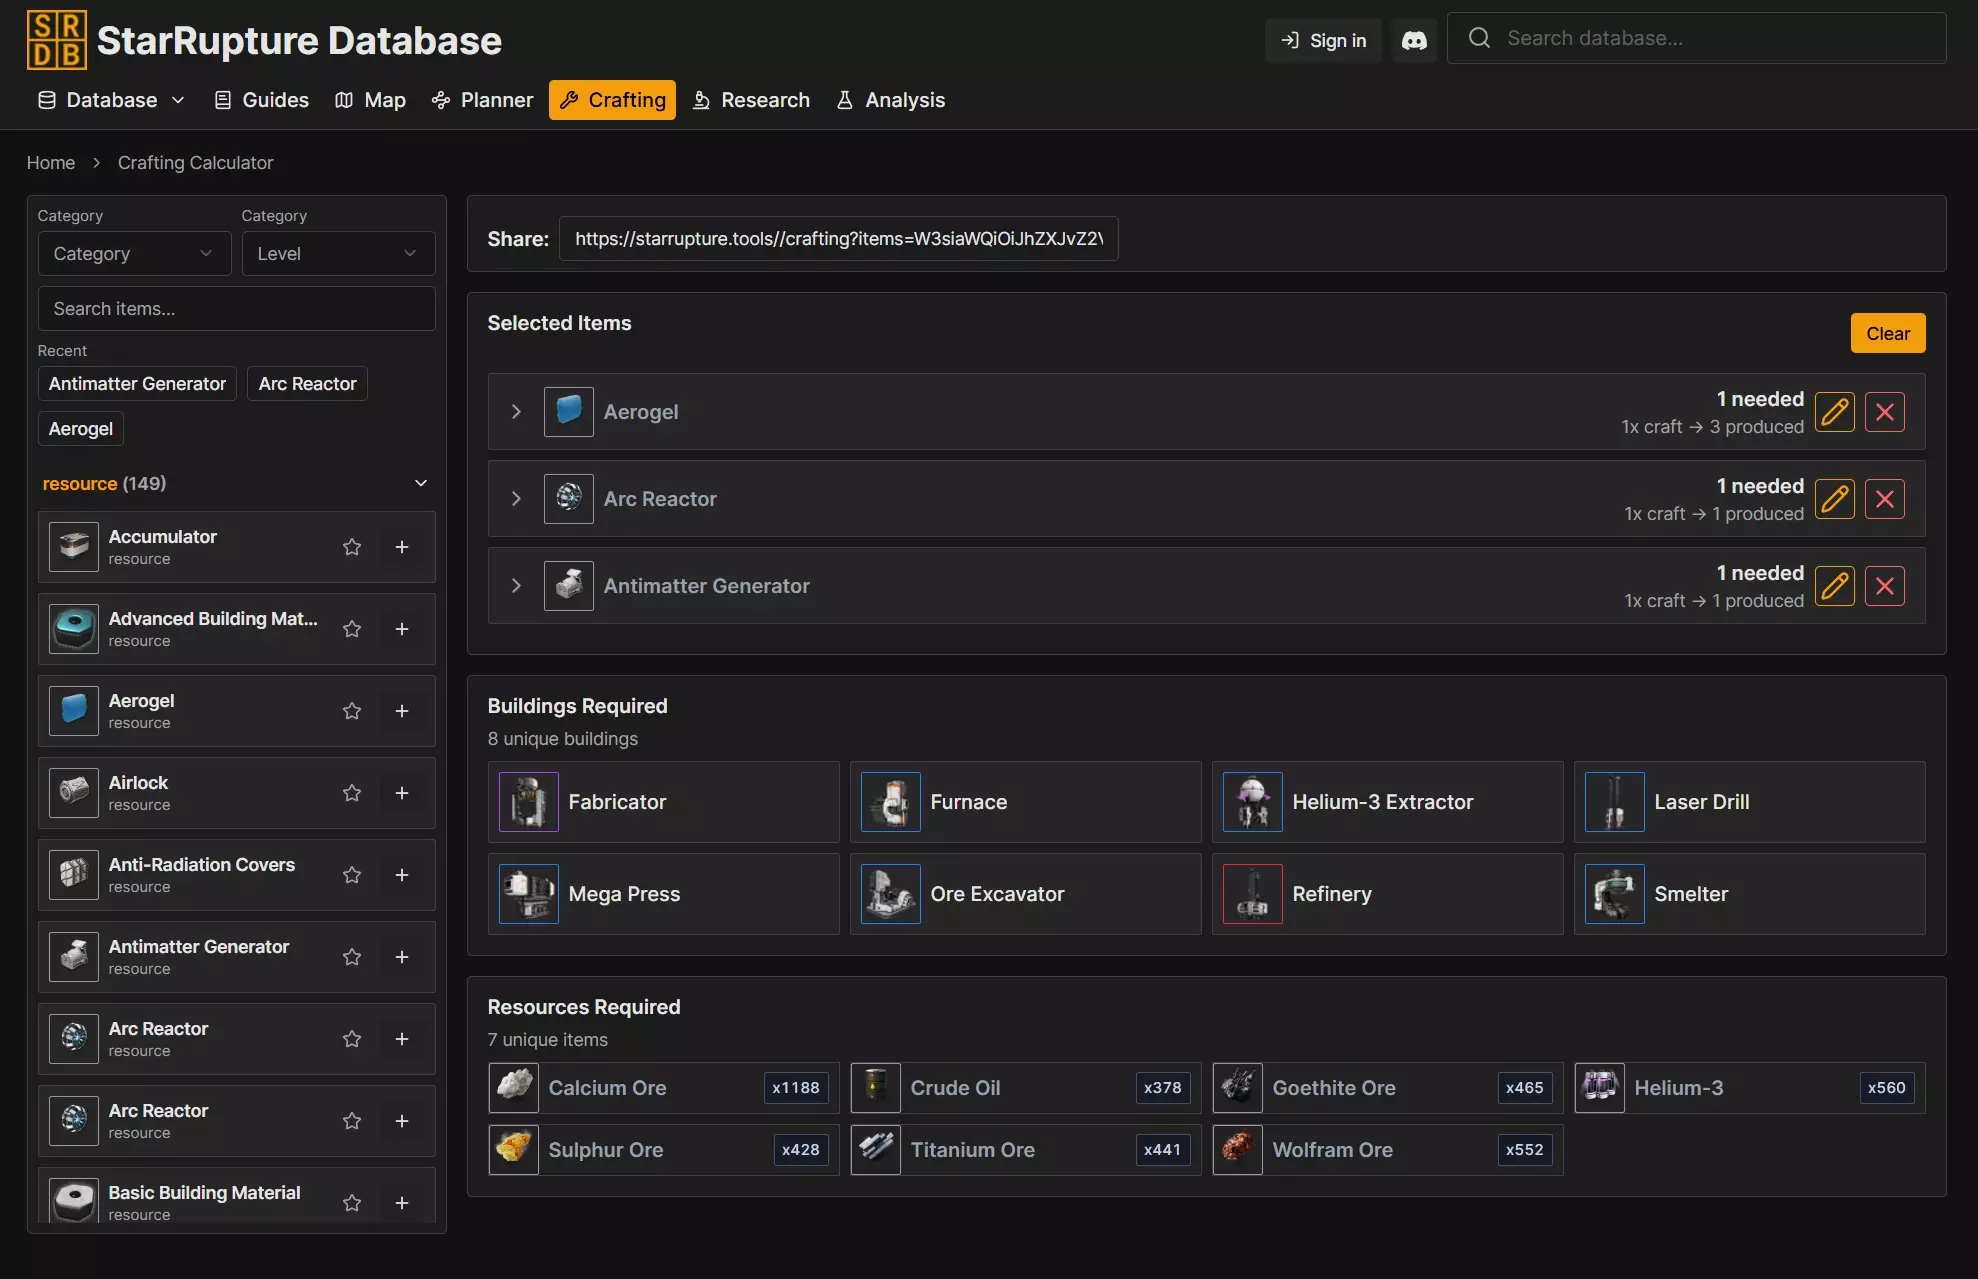1978x1279 pixels.
Task: Select the recent Arc Reactor chip
Action: click(x=307, y=384)
